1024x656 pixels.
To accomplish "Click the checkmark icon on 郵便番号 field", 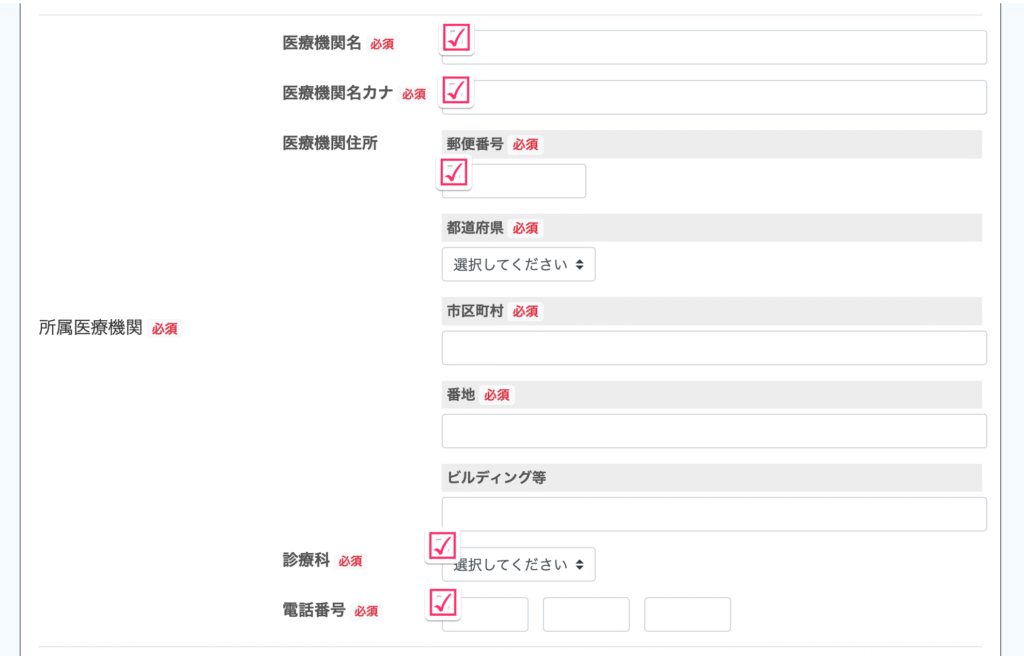I will 454,173.
